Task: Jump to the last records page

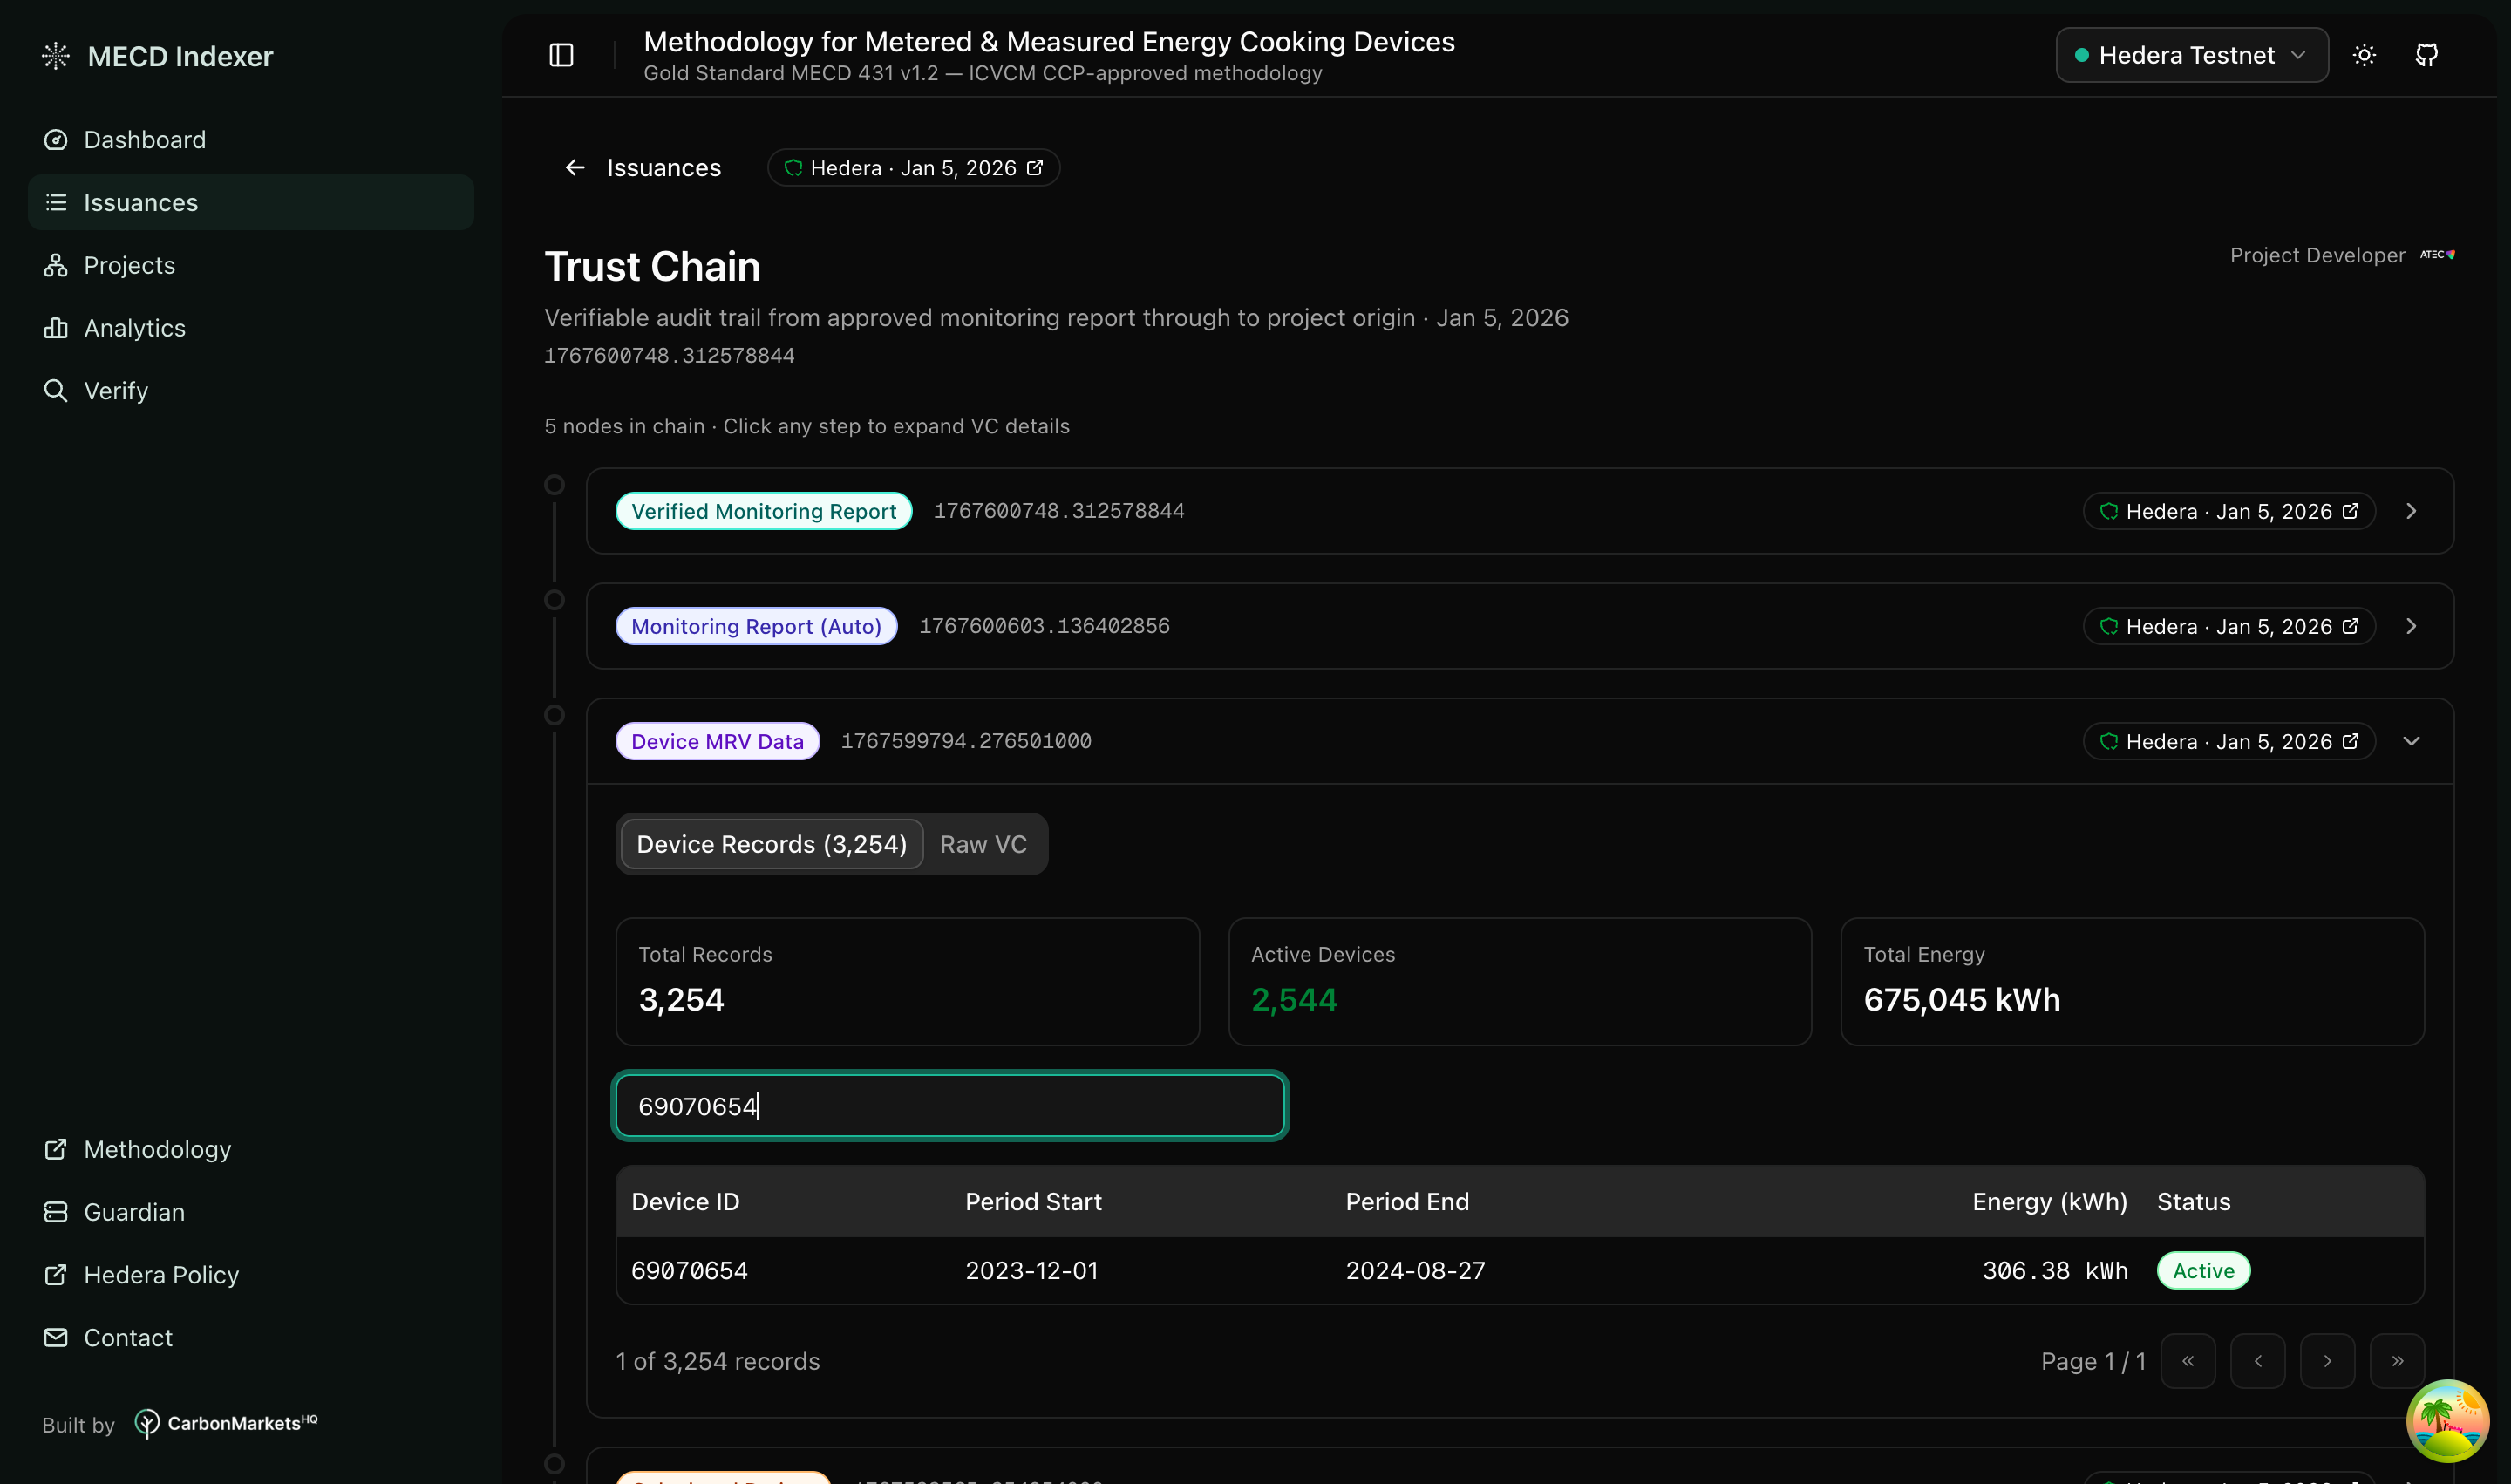Action: pos(2396,1361)
